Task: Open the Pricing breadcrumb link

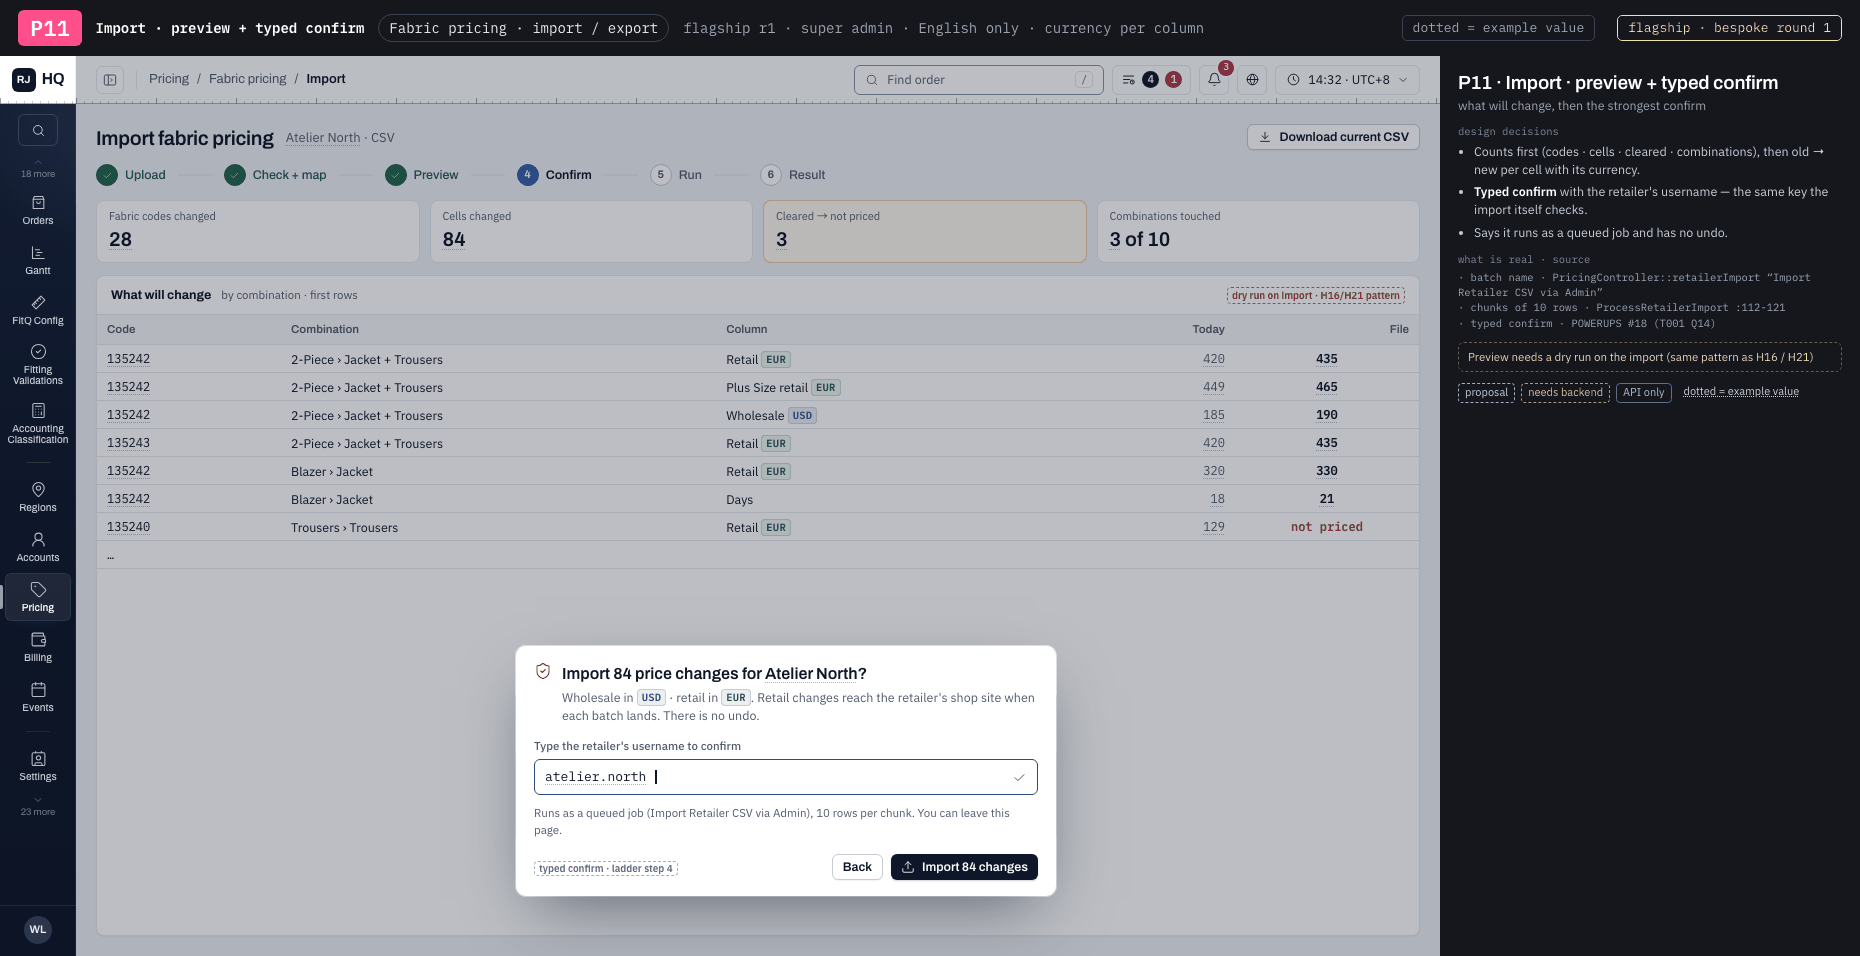Action: (169, 79)
